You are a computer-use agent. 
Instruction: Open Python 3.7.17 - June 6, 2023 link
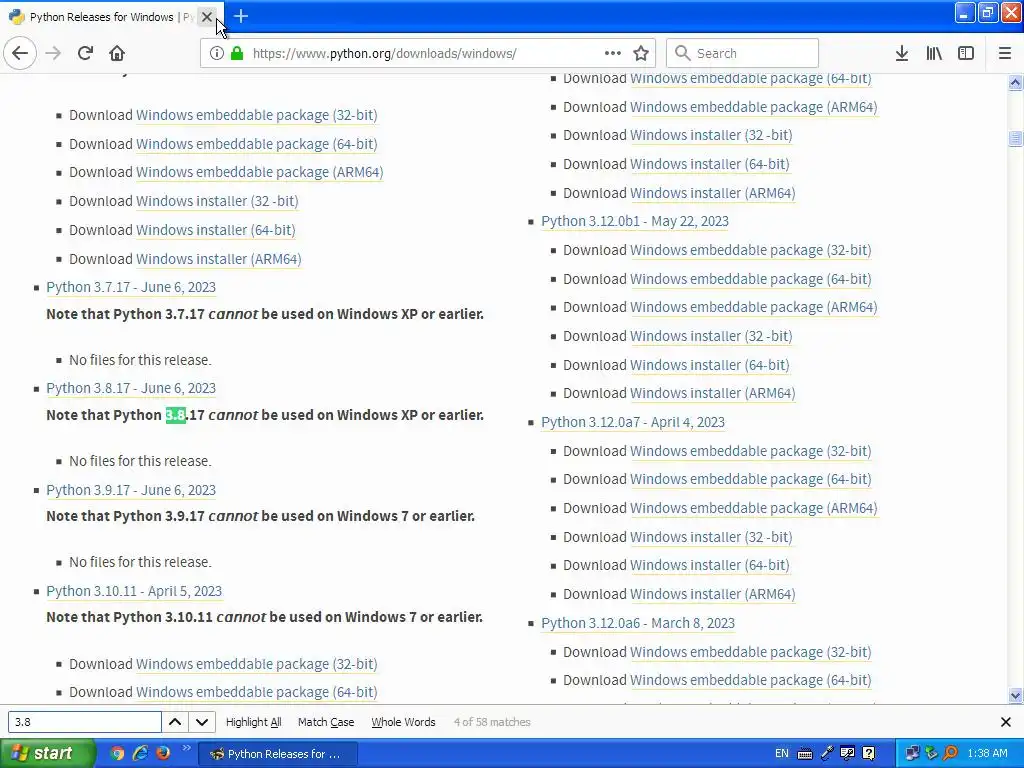131,287
